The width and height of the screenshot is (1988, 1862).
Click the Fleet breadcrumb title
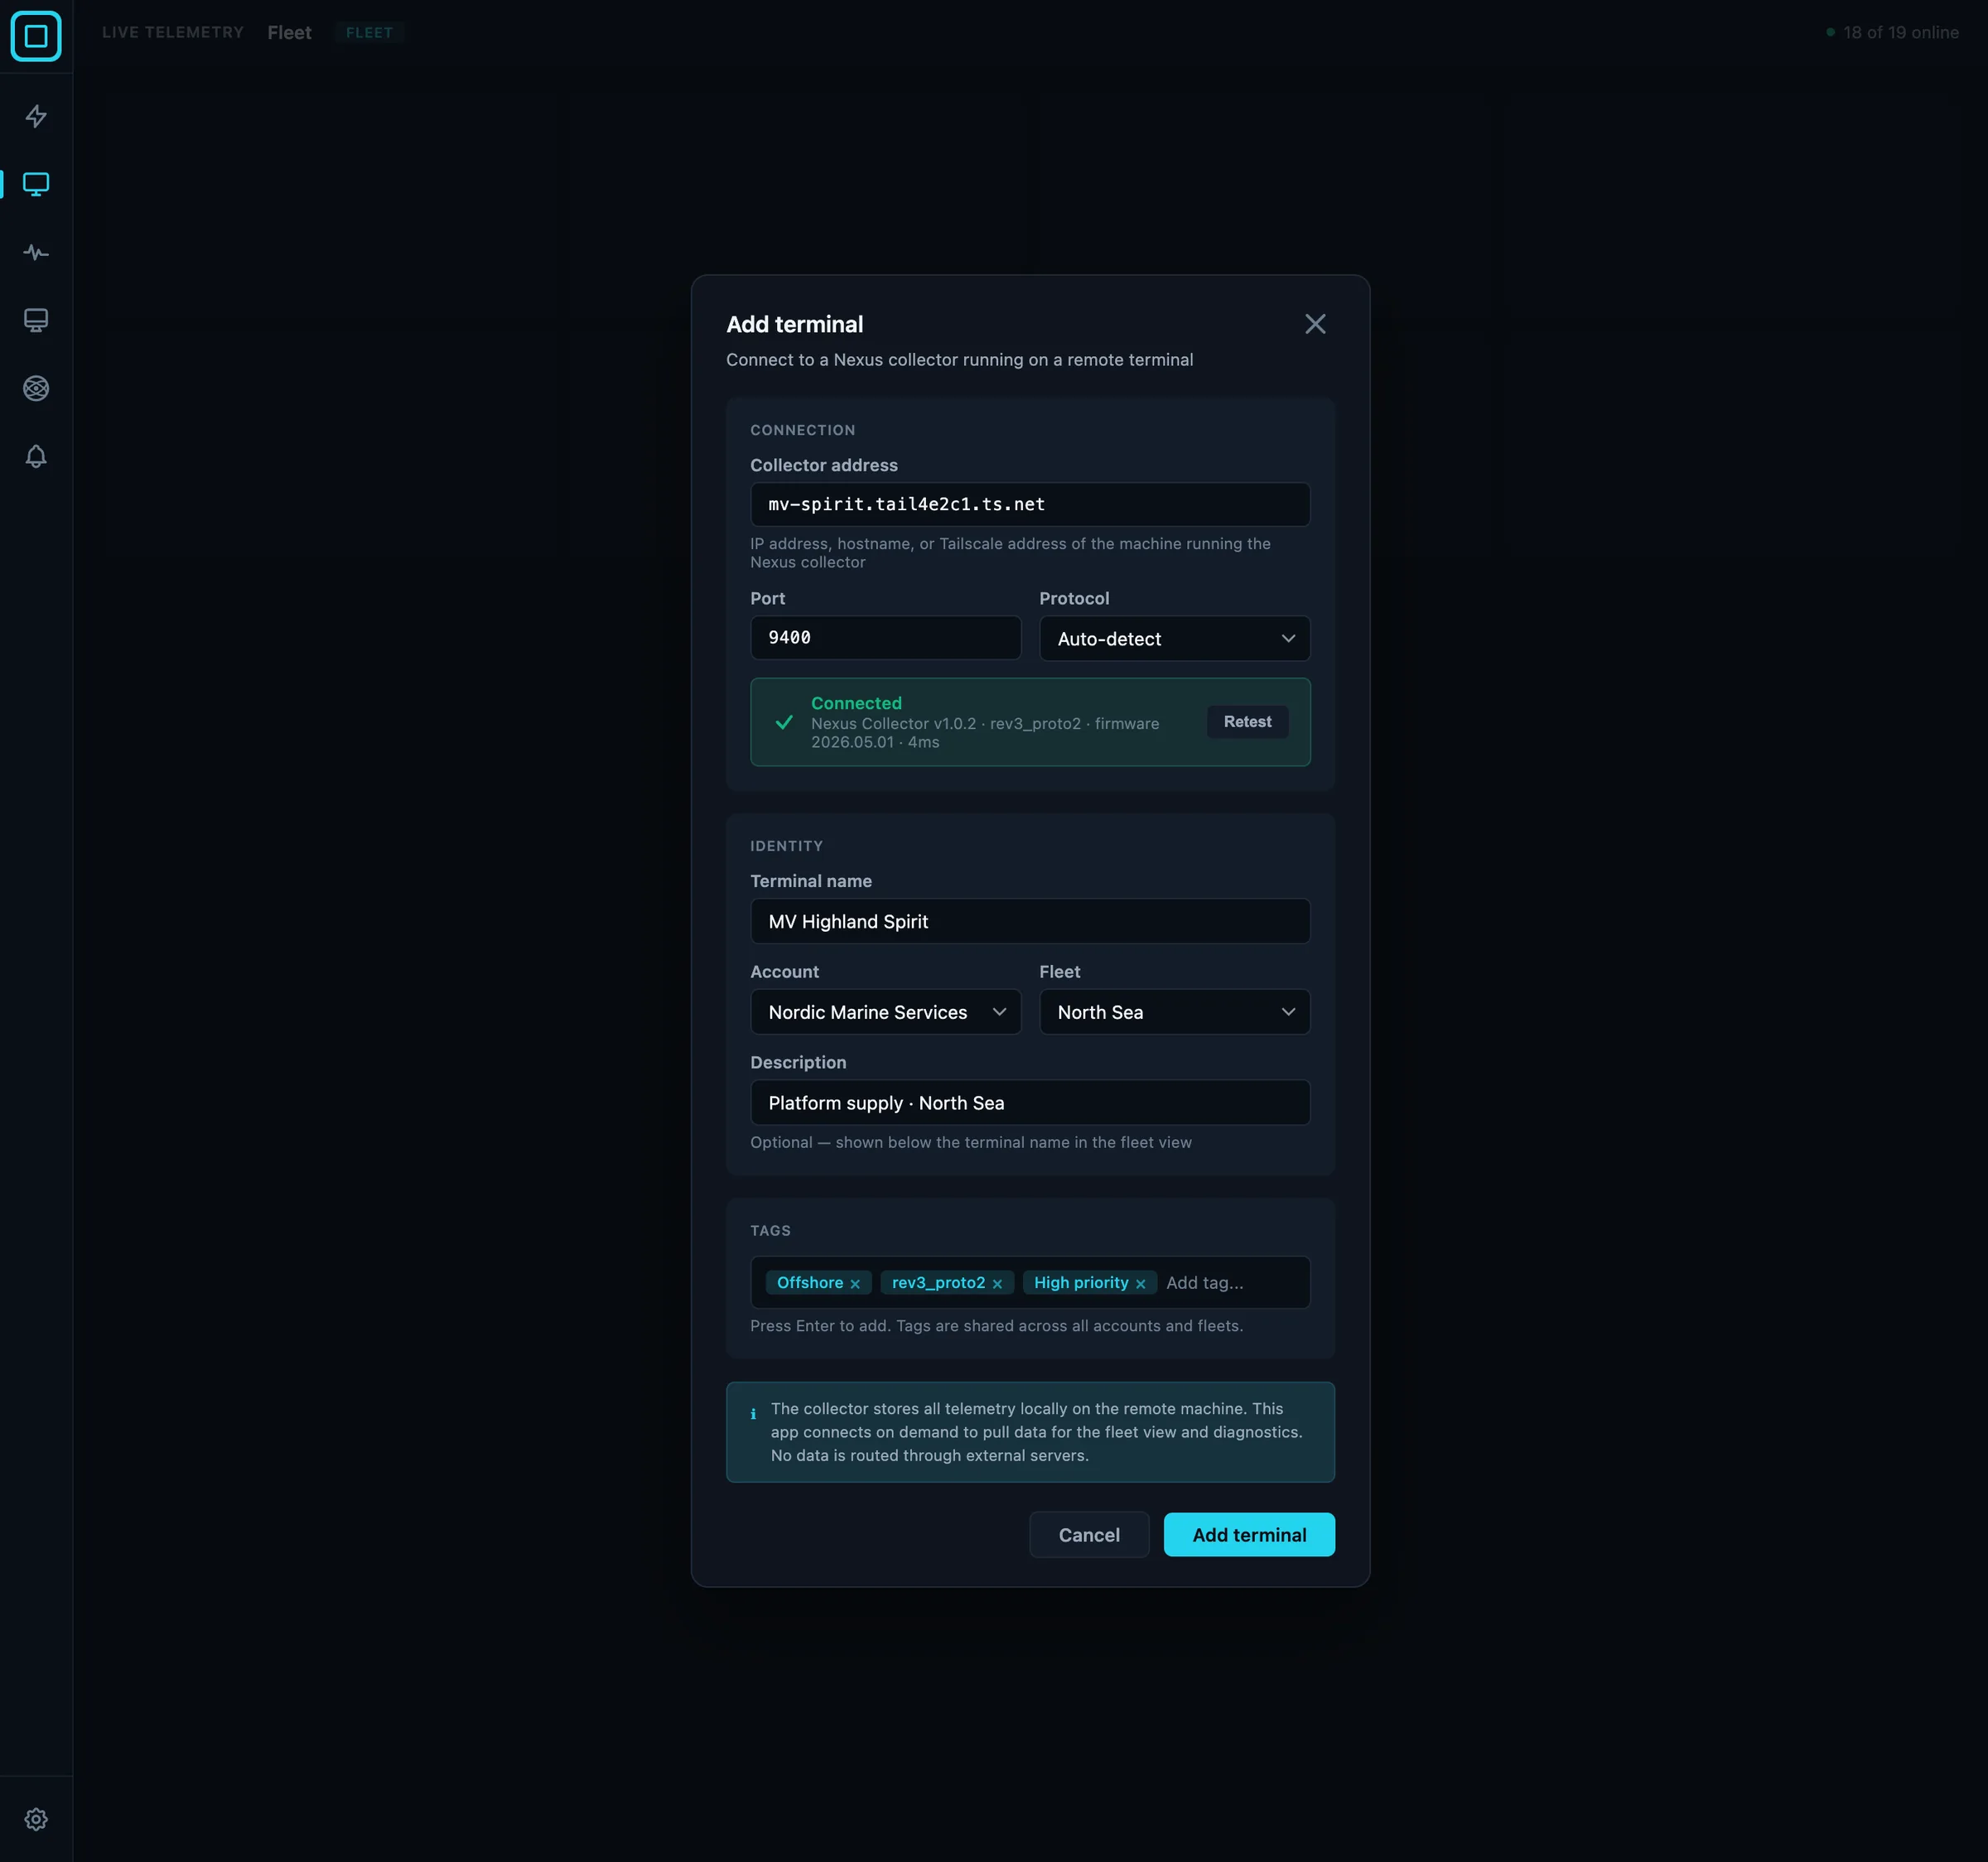click(x=289, y=33)
